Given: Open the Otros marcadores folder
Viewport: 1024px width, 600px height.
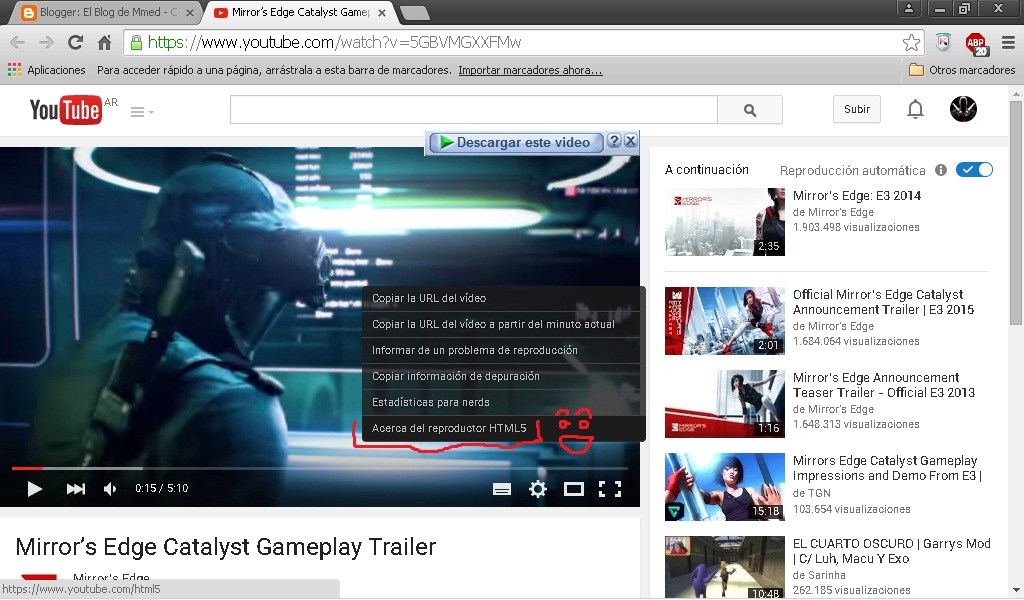Looking at the screenshot, I should (x=963, y=70).
